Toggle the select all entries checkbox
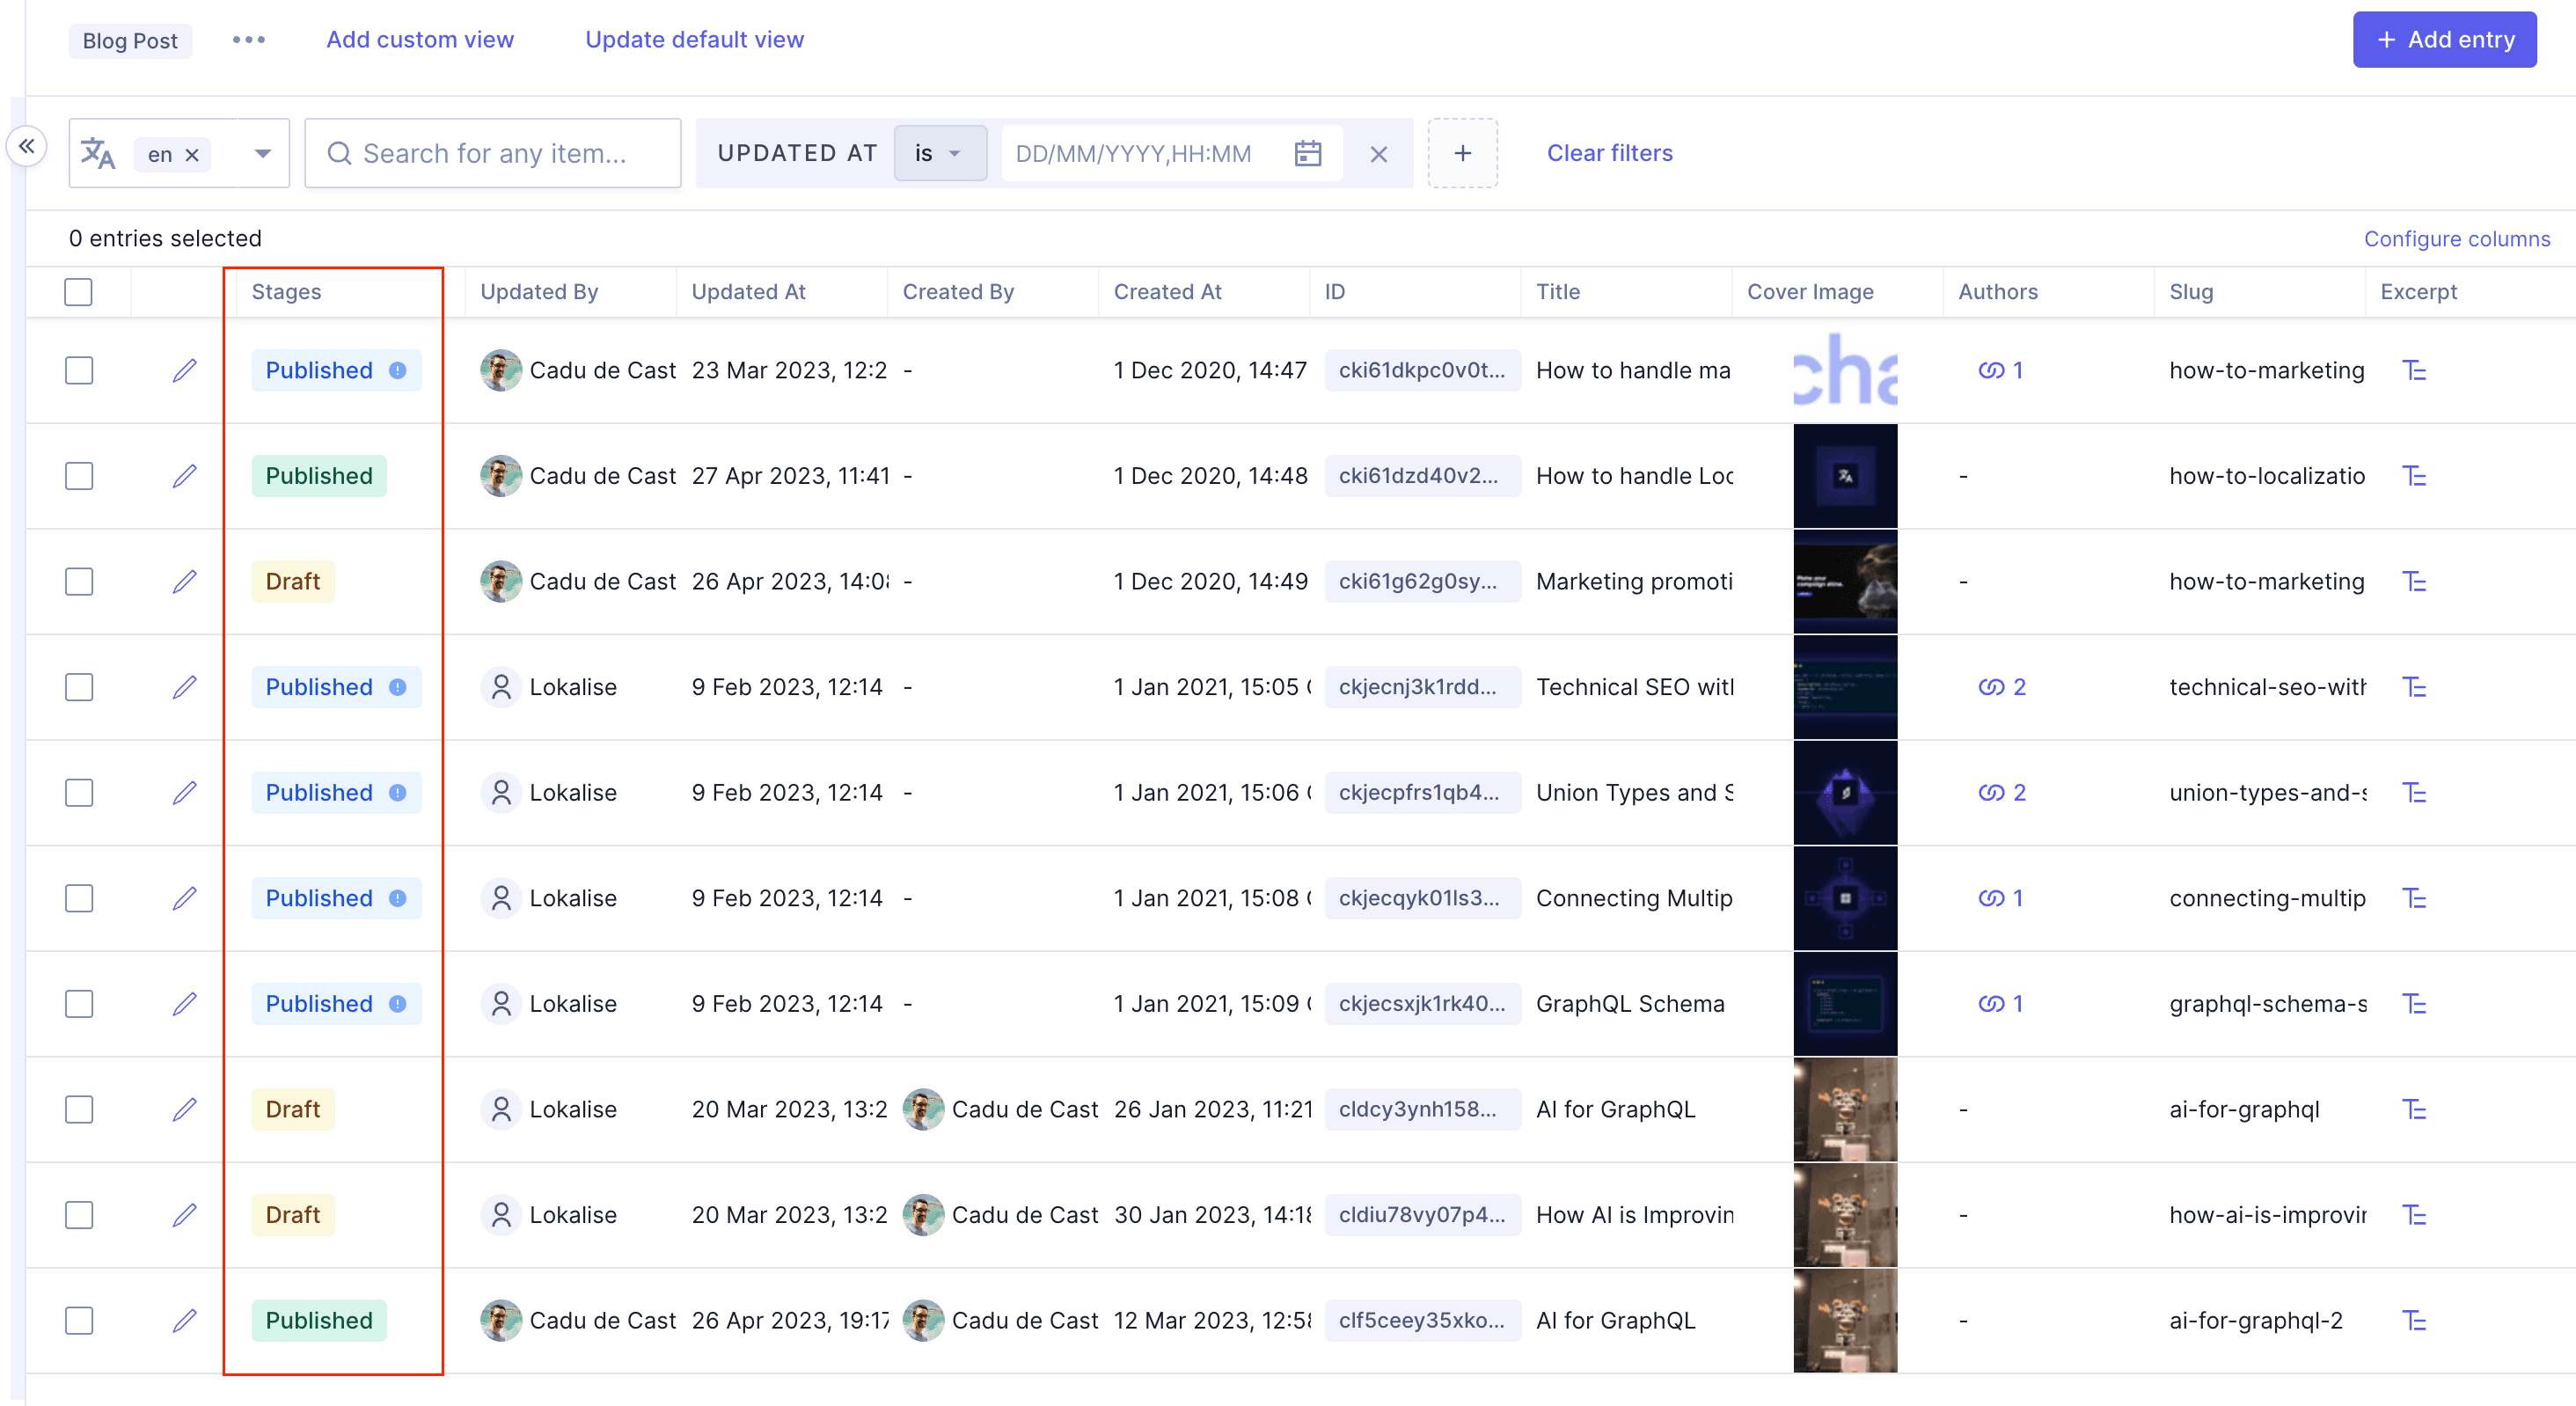This screenshot has width=2576, height=1406. pyautogui.click(x=78, y=292)
